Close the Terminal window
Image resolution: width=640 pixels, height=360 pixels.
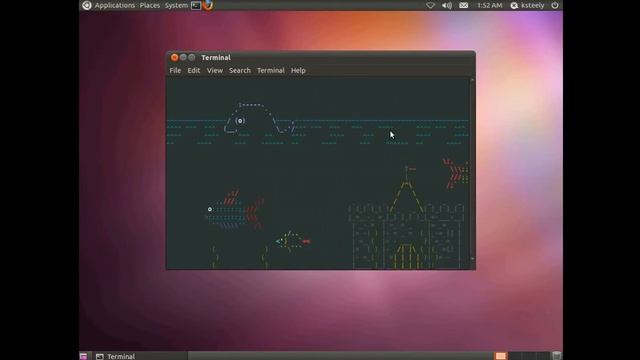pos(174,57)
